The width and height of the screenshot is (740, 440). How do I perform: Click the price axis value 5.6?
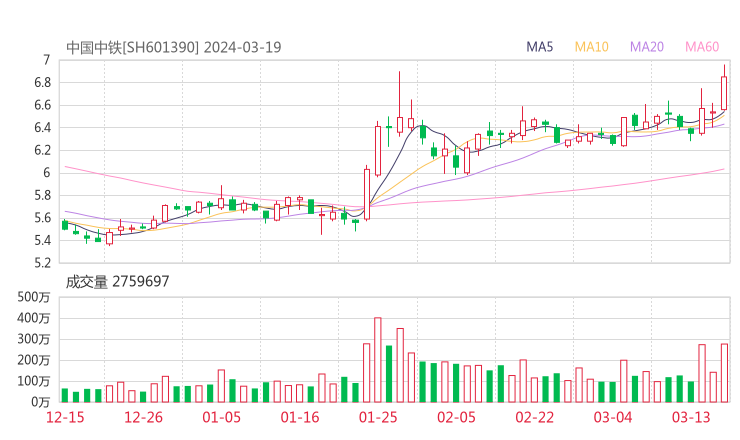click(42, 218)
